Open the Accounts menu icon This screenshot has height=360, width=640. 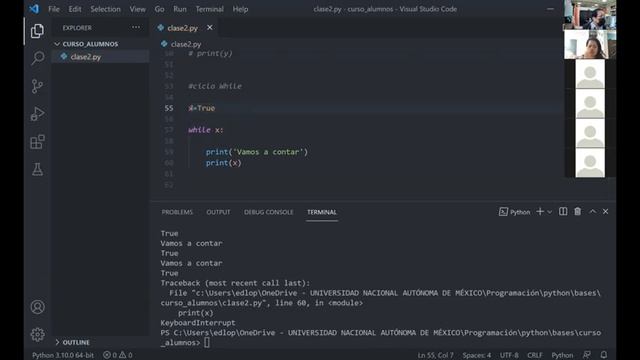pyautogui.click(x=38, y=307)
